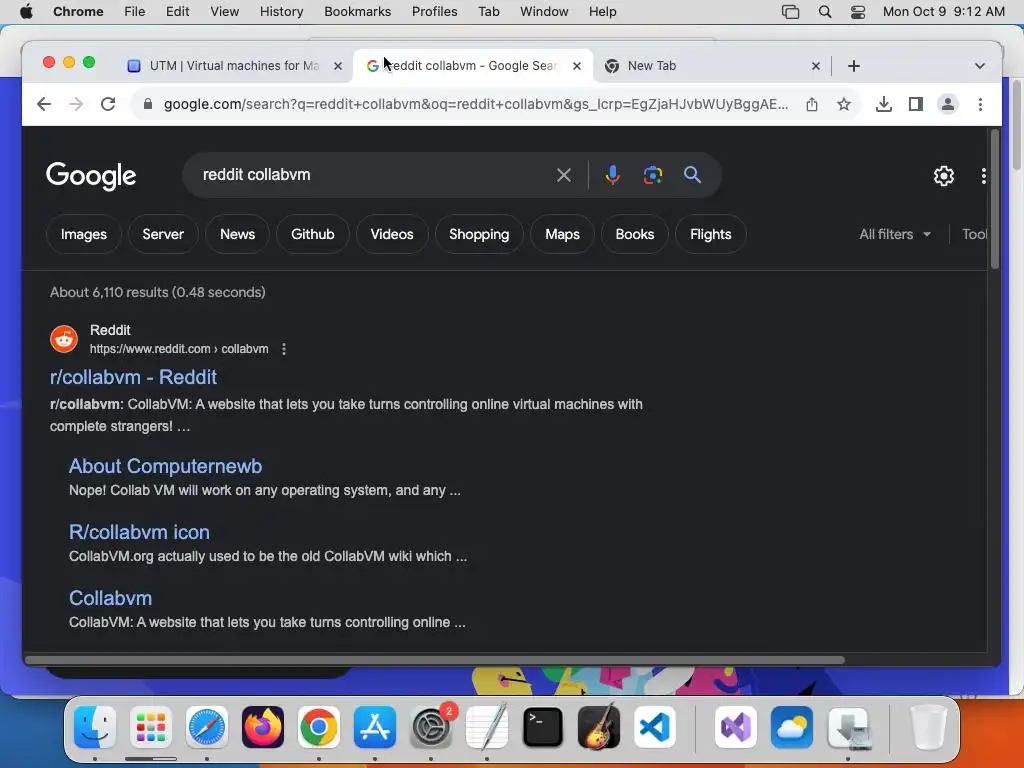Open the Chrome profile avatar

(948, 104)
